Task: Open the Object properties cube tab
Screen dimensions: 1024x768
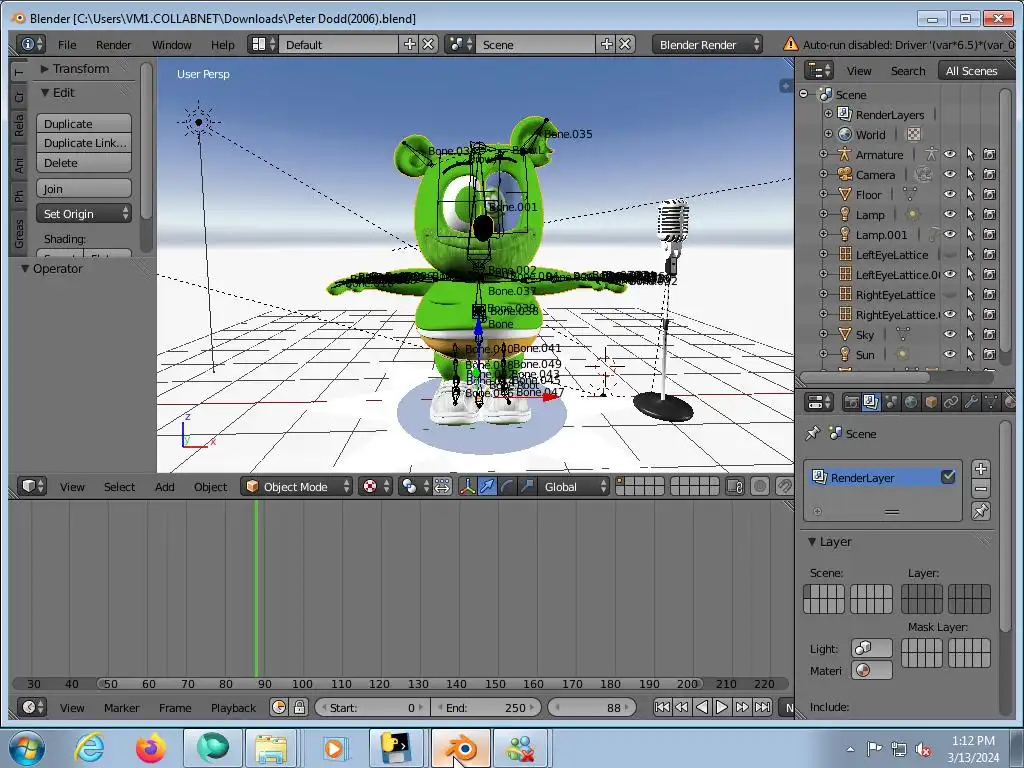Action: 931,402
